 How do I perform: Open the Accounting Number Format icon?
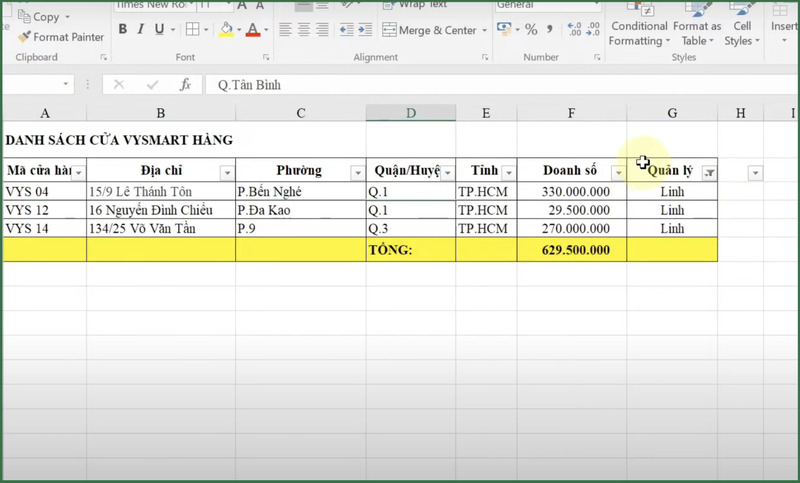(x=505, y=30)
